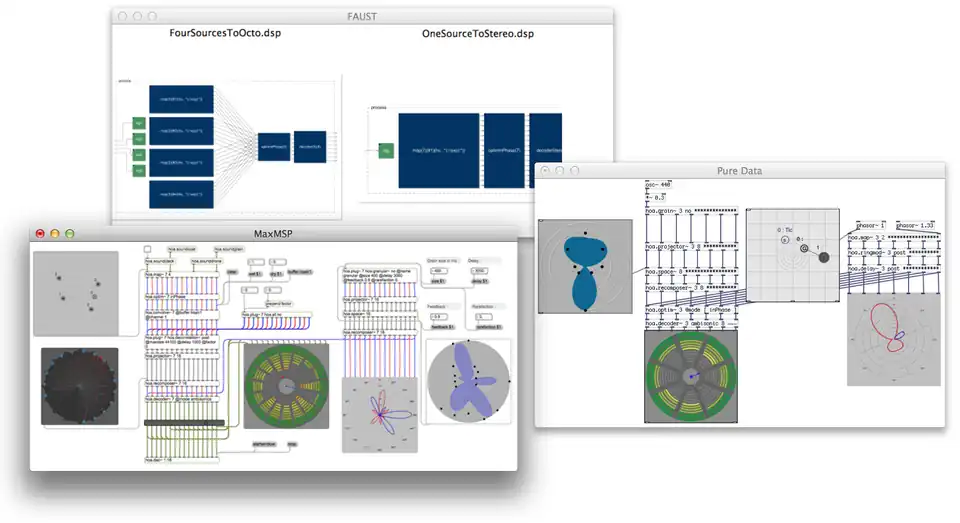Toggle the checkbox atop the MaxMSP patch
This screenshot has width=960, height=523.
pos(148,249)
